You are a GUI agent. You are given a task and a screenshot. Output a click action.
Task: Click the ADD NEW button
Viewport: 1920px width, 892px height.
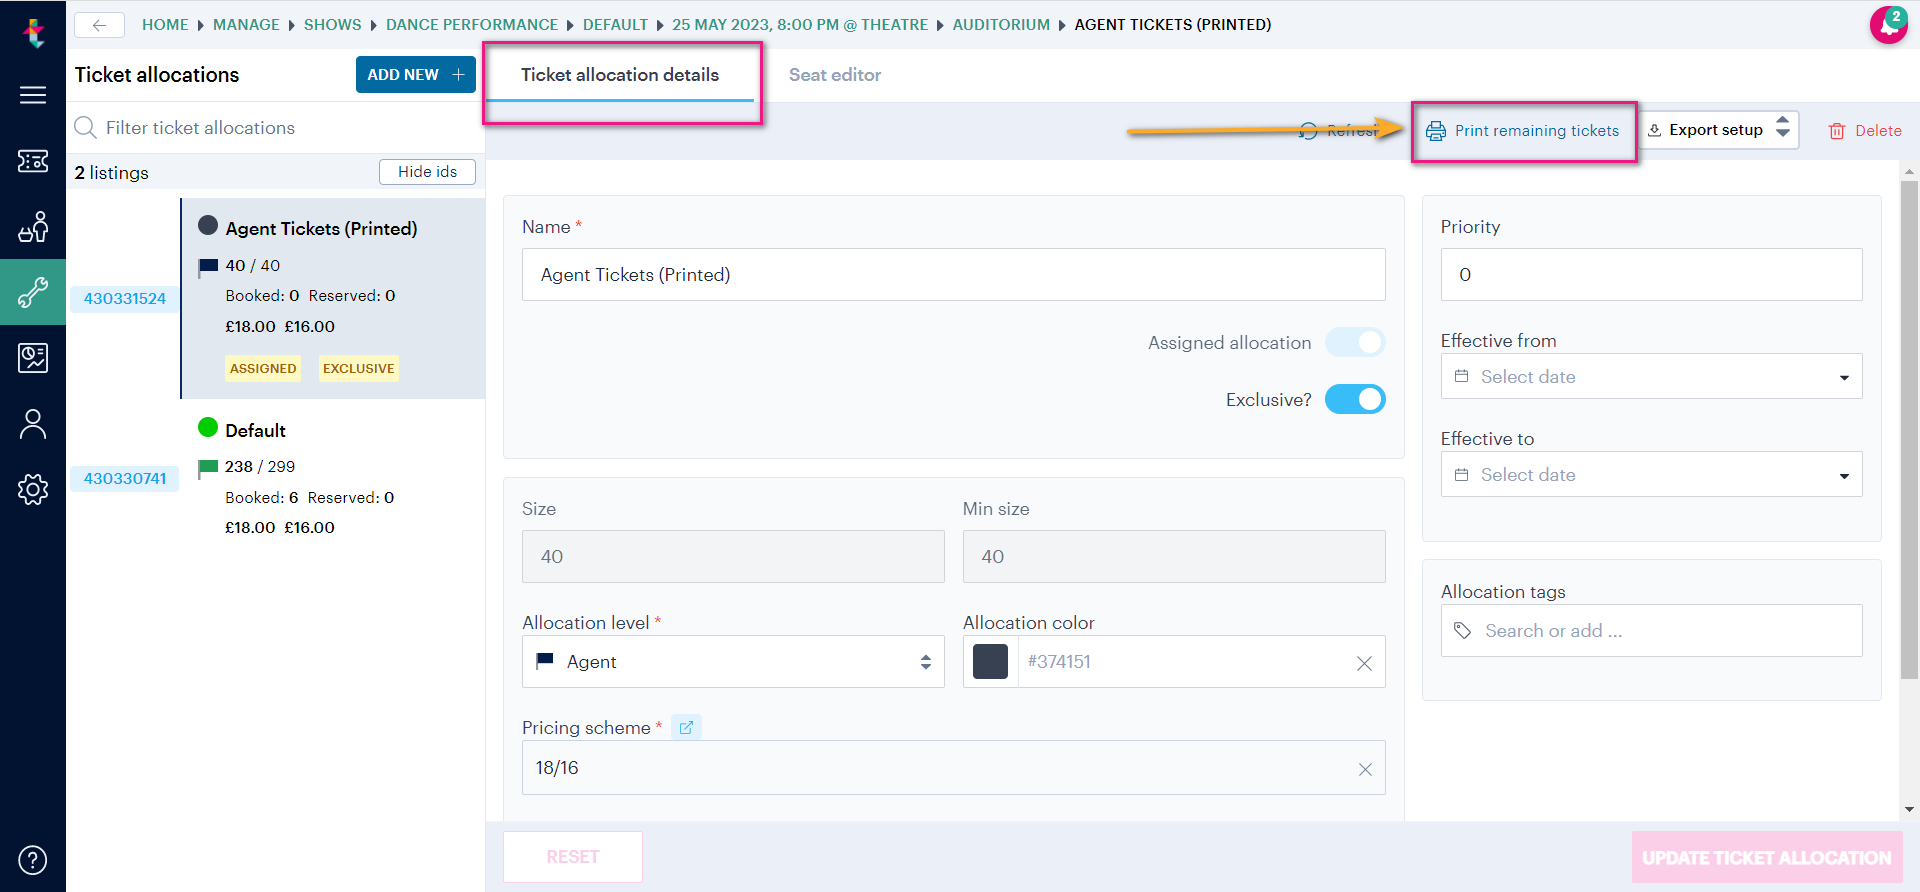tap(415, 75)
